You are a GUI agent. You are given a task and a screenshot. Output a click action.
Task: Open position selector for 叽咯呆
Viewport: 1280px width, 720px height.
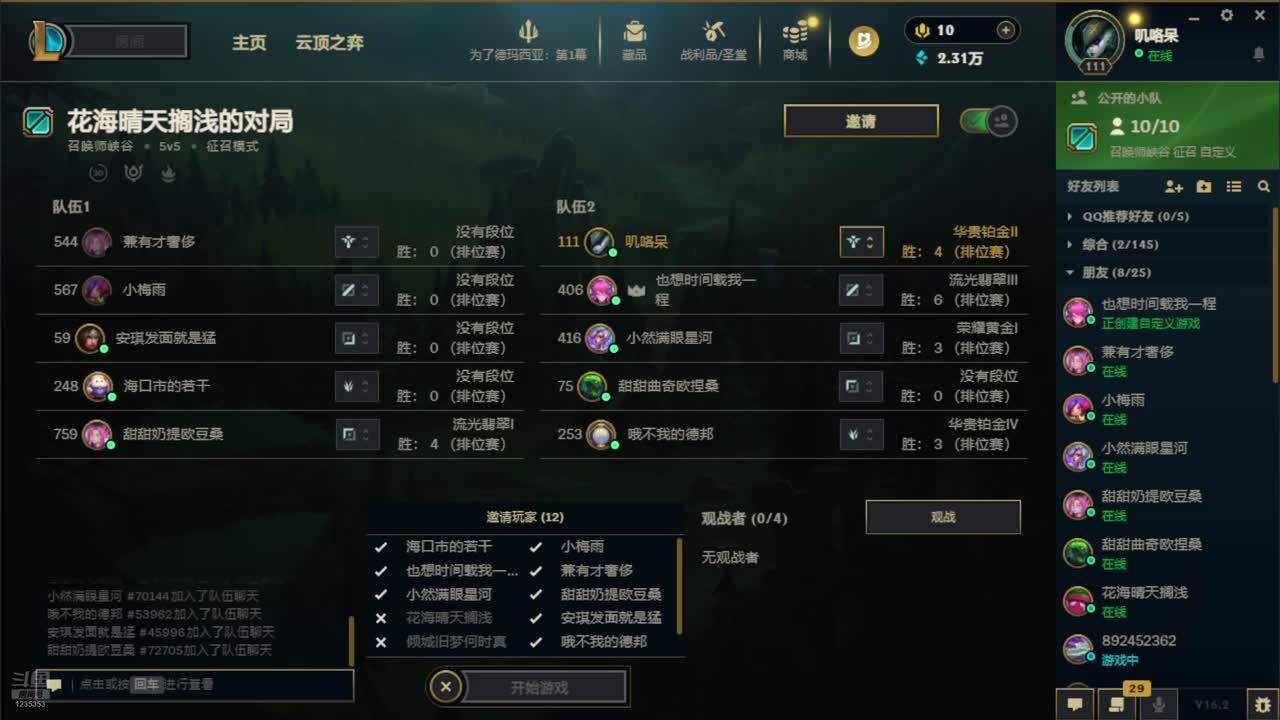tap(861, 241)
